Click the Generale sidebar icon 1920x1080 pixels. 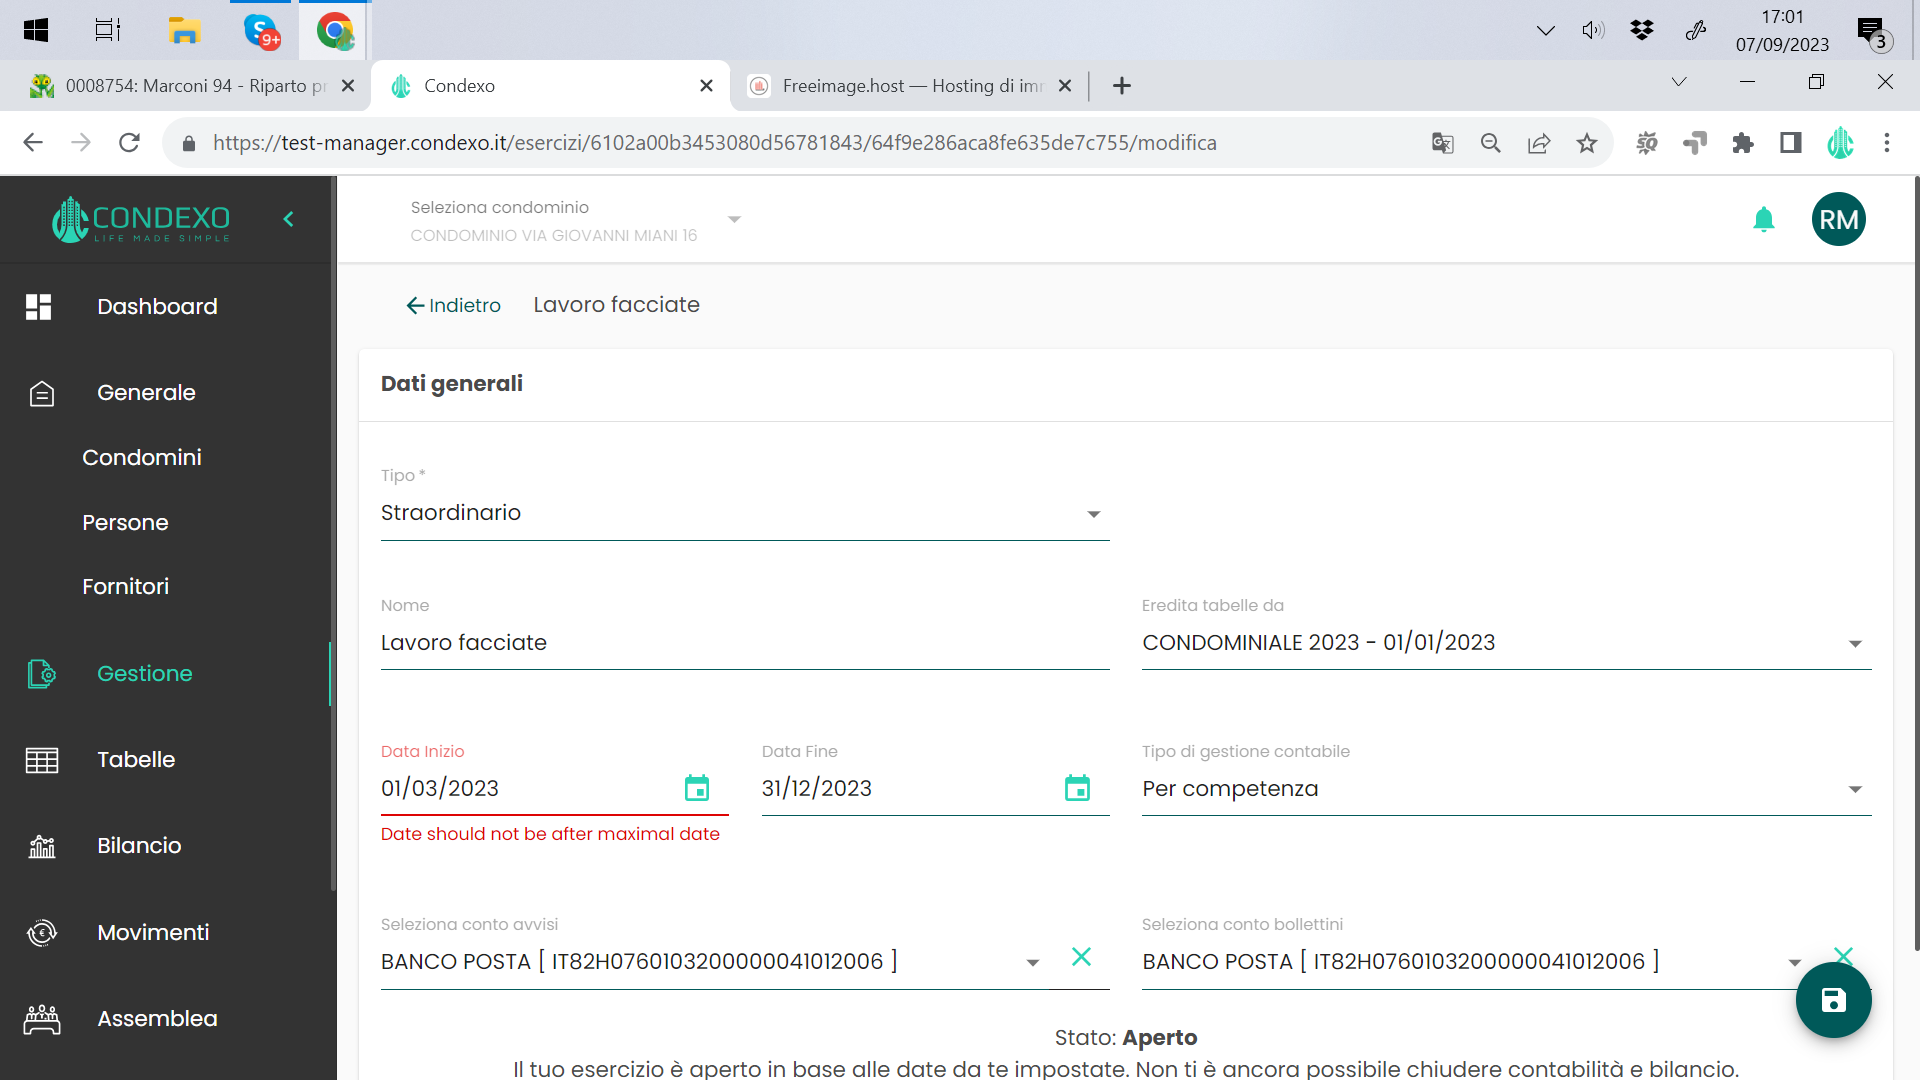pyautogui.click(x=42, y=393)
